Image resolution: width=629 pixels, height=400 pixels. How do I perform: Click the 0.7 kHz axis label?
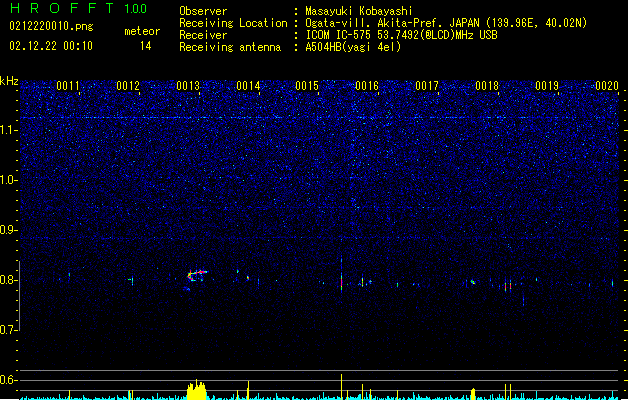click(x=9, y=330)
